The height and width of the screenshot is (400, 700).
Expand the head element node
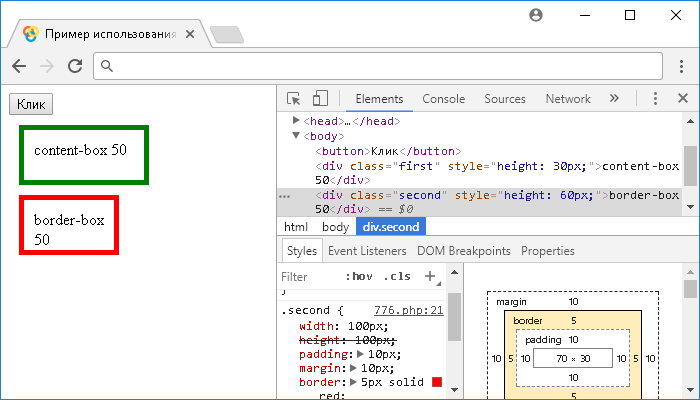pyautogui.click(x=296, y=120)
